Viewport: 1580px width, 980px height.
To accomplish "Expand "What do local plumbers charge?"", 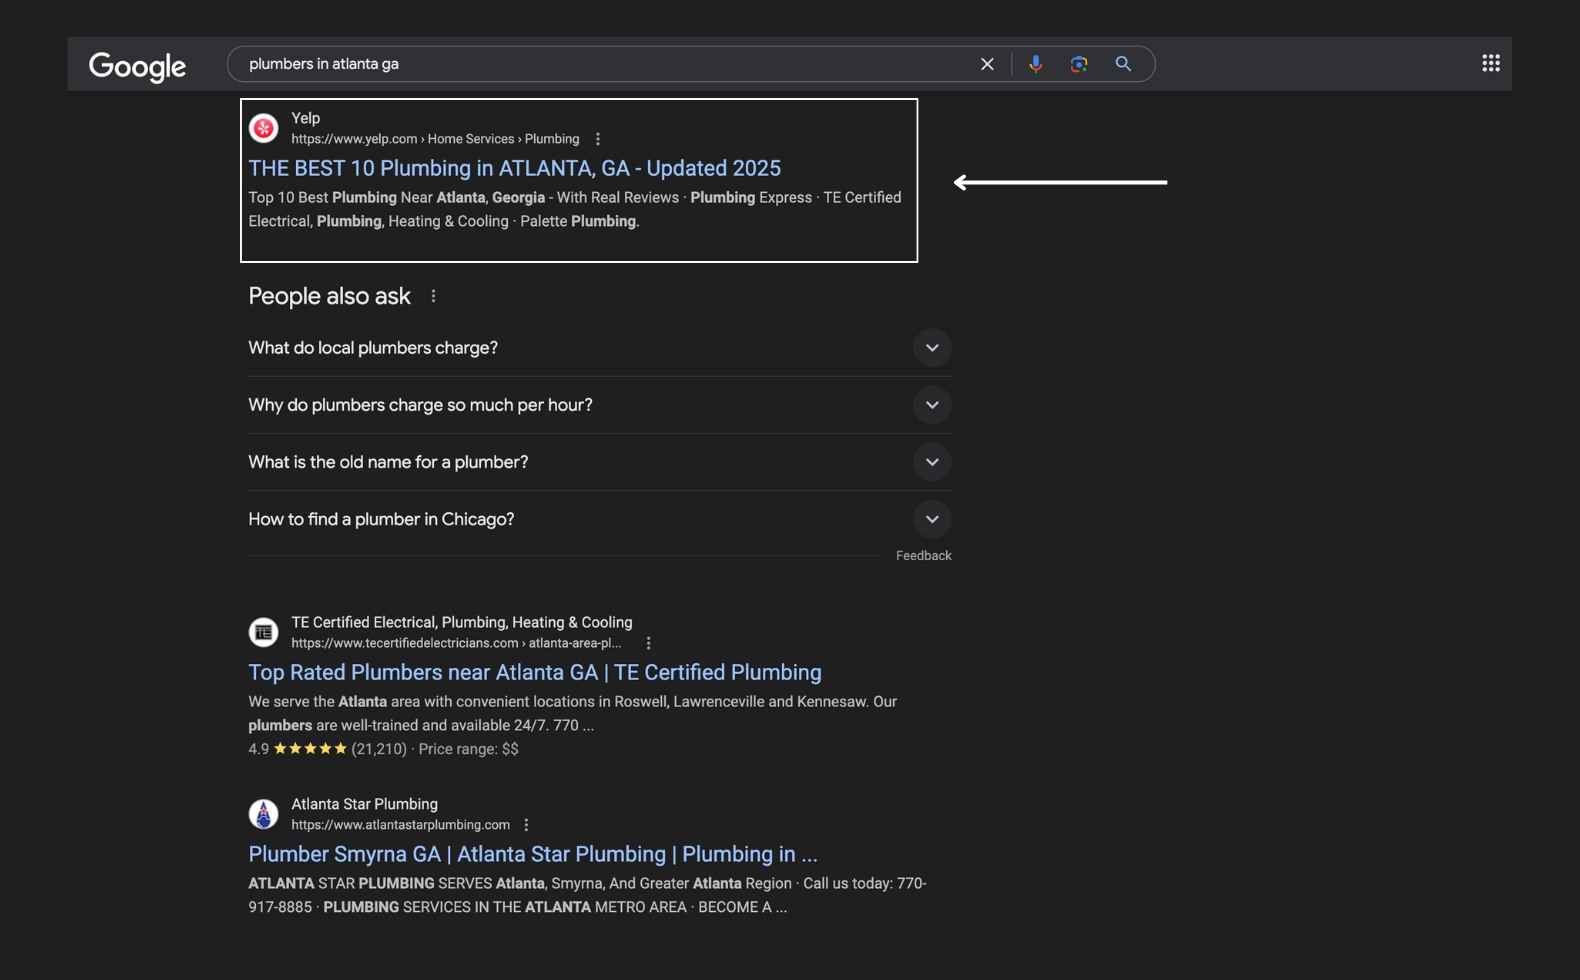I will [x=600, y=348].
